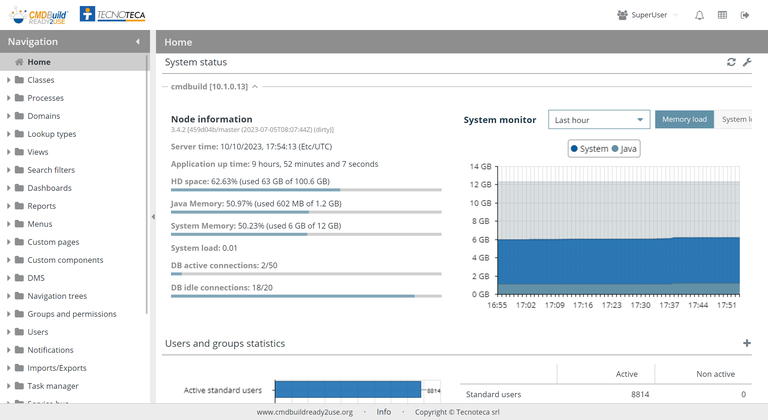Click the logout icon
Image resolution: width=768 pixels, height=420 pixels.
coord(744,15)
